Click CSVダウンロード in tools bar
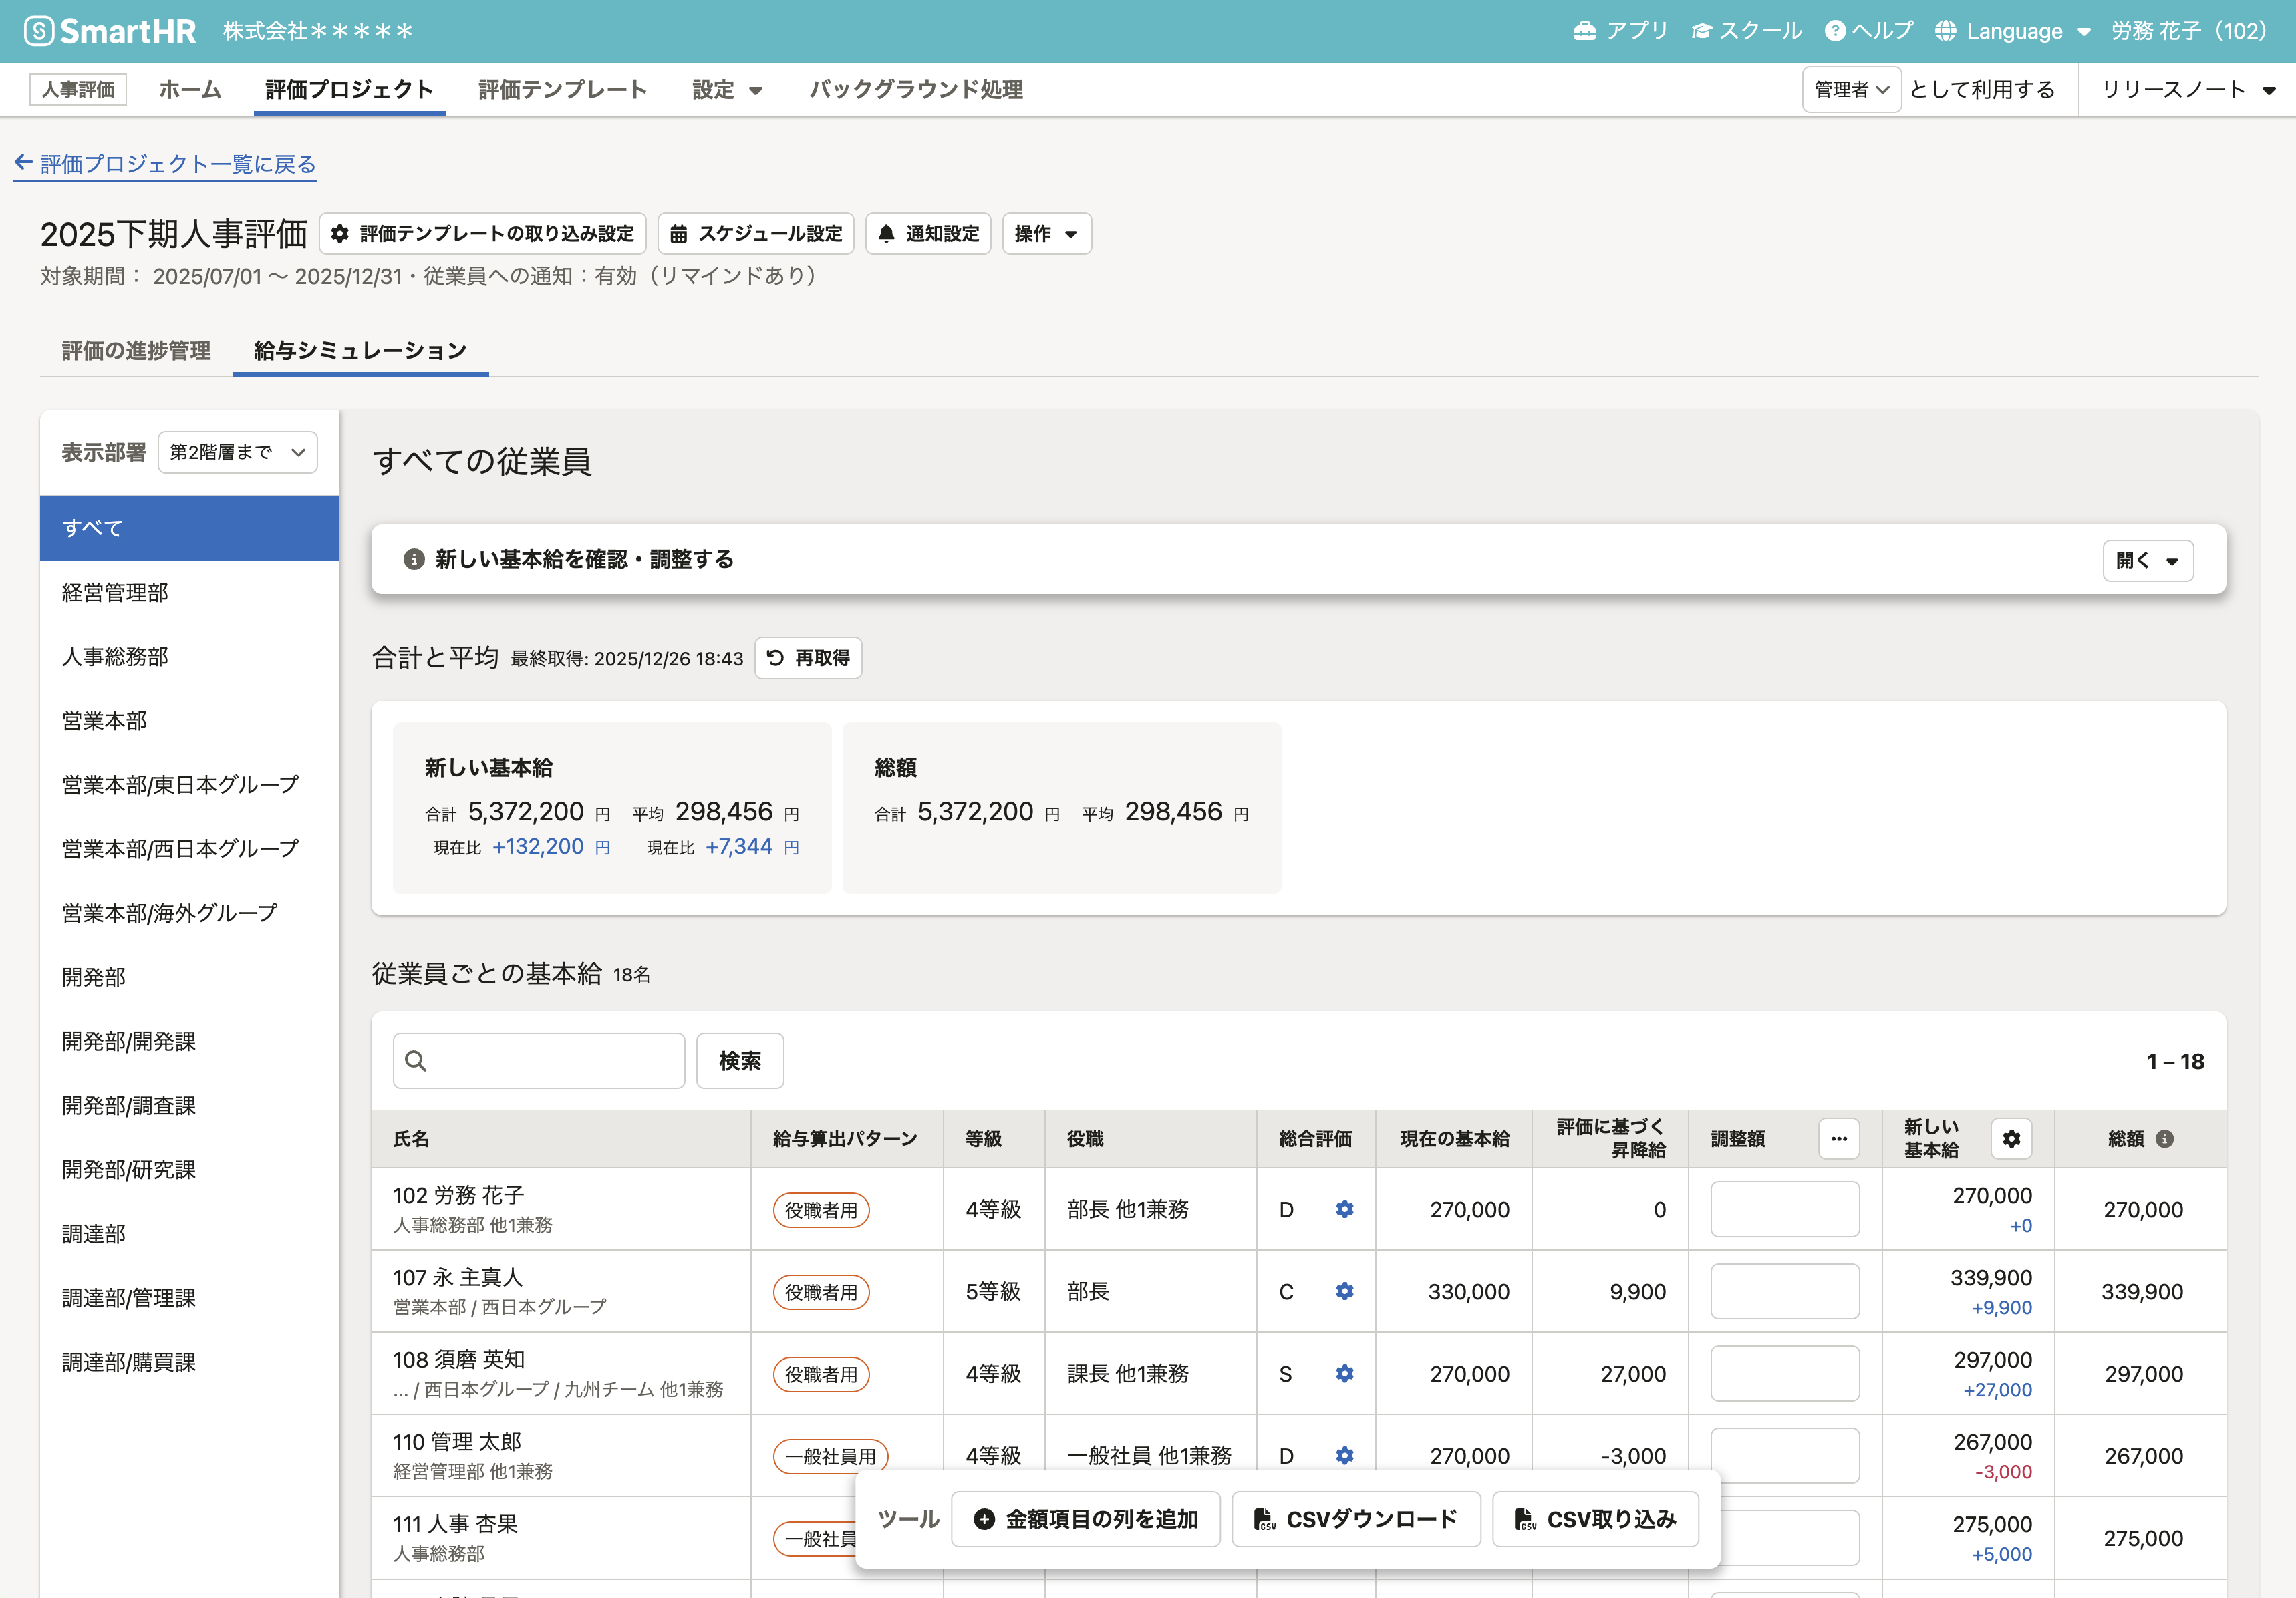The image size is (2296, 1598). pyautogui.click(x=1355, y=1519)
